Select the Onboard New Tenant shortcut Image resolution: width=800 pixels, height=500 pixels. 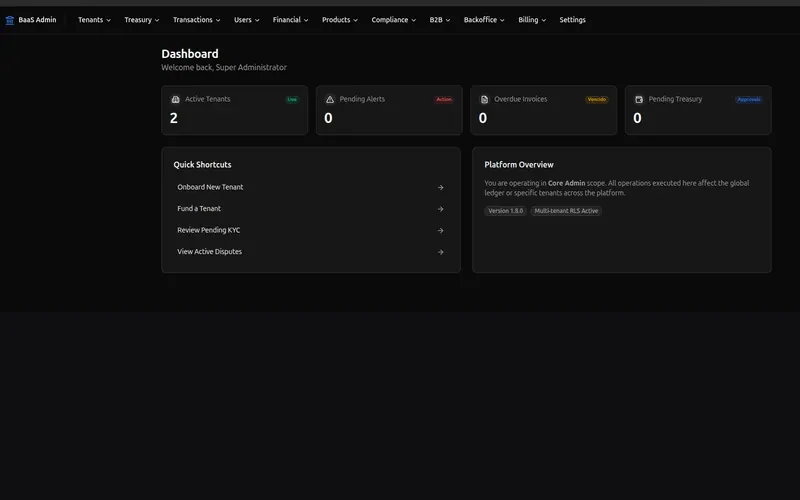point(311,187)
